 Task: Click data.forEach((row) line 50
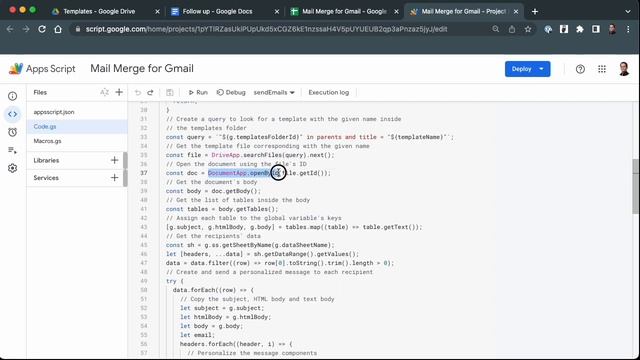213,290
